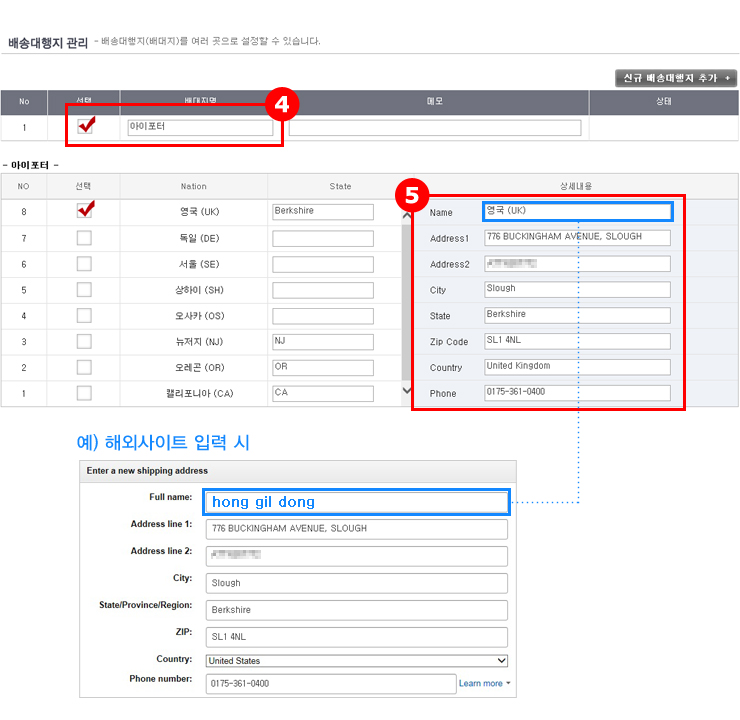
Task: Click the Zip Code field SL1 4NL
Action: pyautogui.click(x=577, y=341)
